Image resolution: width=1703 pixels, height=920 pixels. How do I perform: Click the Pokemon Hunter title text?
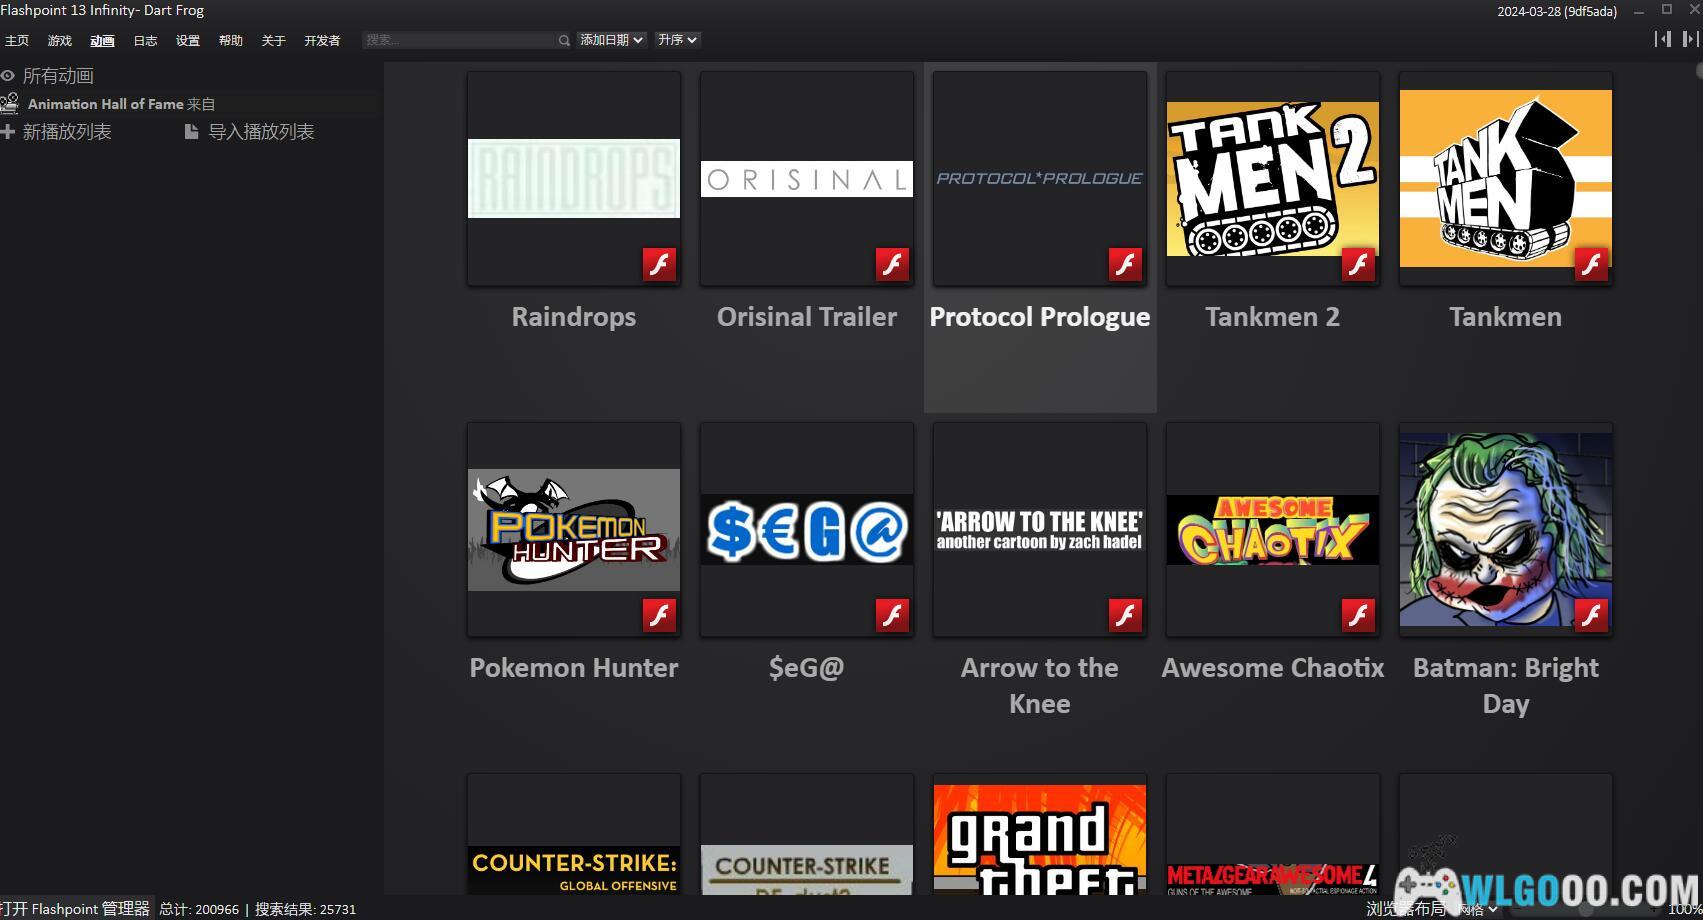point(574,668)
